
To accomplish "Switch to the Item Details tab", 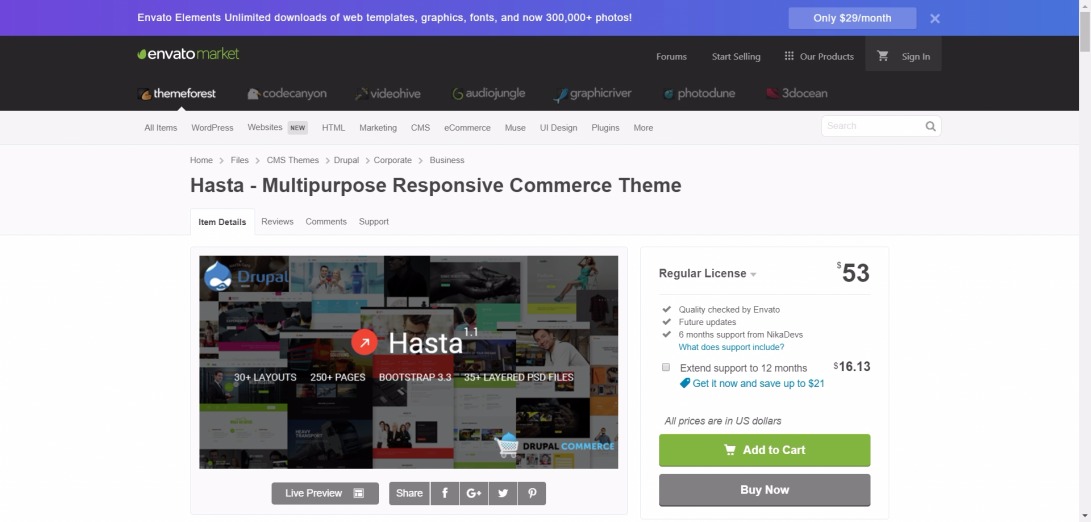I will (x=222, y=222).
